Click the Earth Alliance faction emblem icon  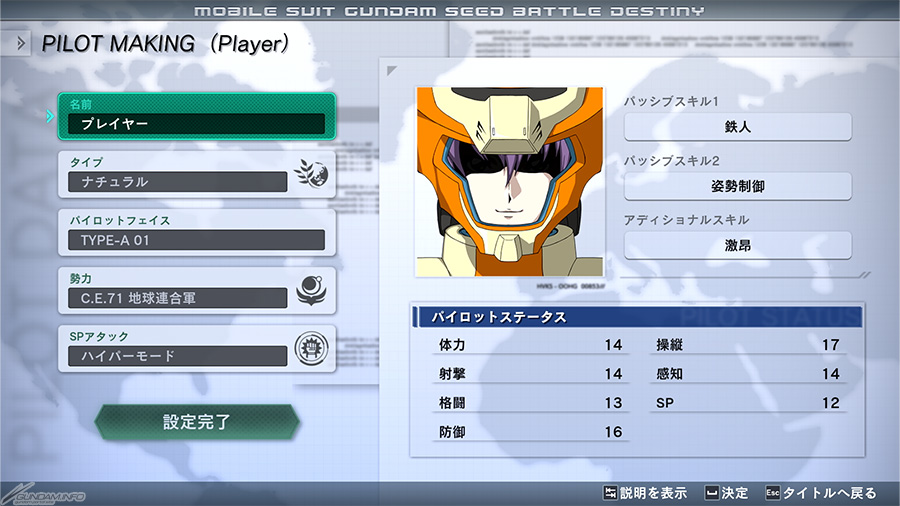coord(311,290)
